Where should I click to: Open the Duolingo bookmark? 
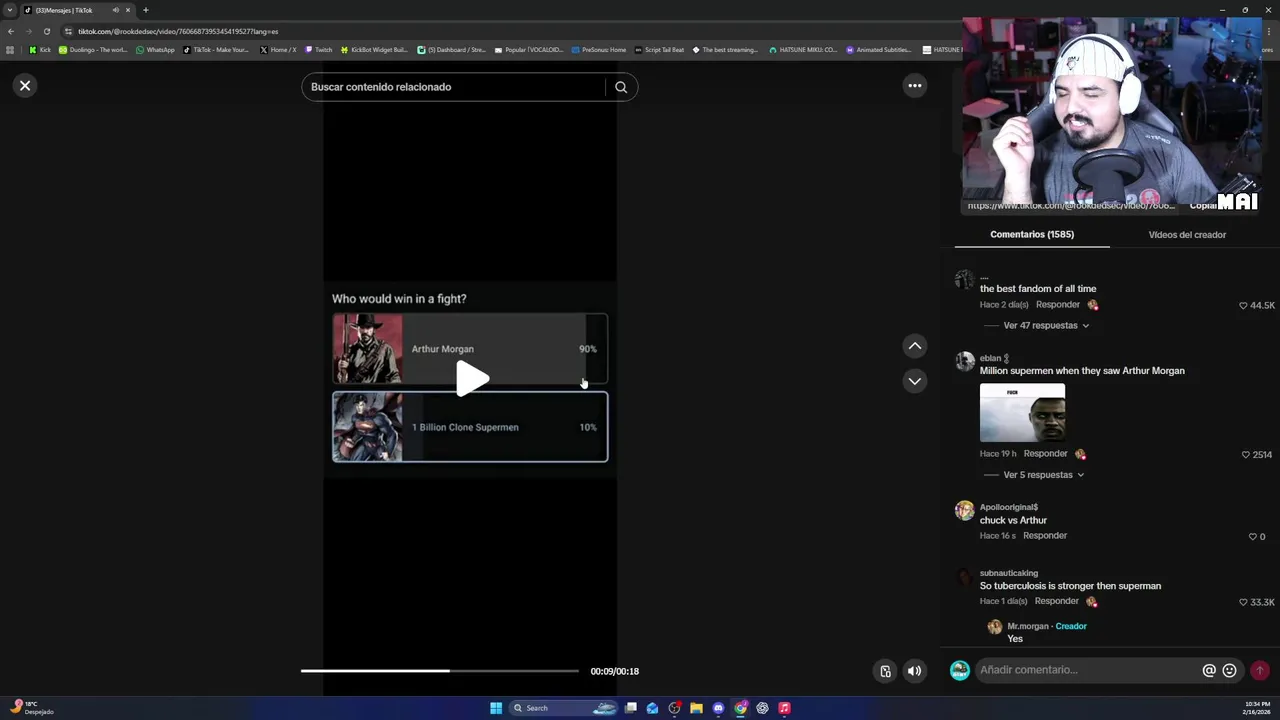93,50
